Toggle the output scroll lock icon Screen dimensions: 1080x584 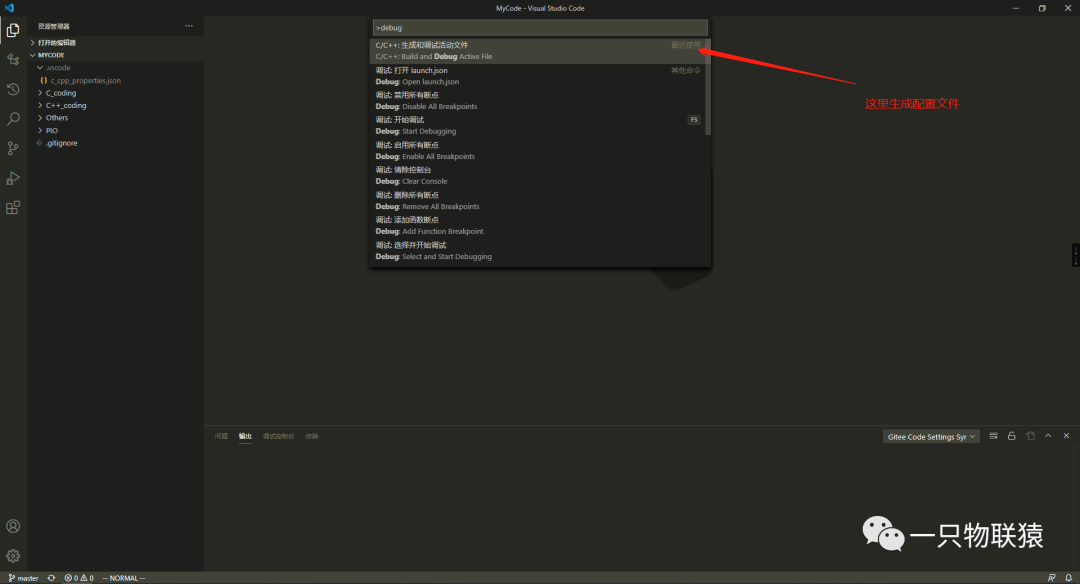click(1012, 436)
